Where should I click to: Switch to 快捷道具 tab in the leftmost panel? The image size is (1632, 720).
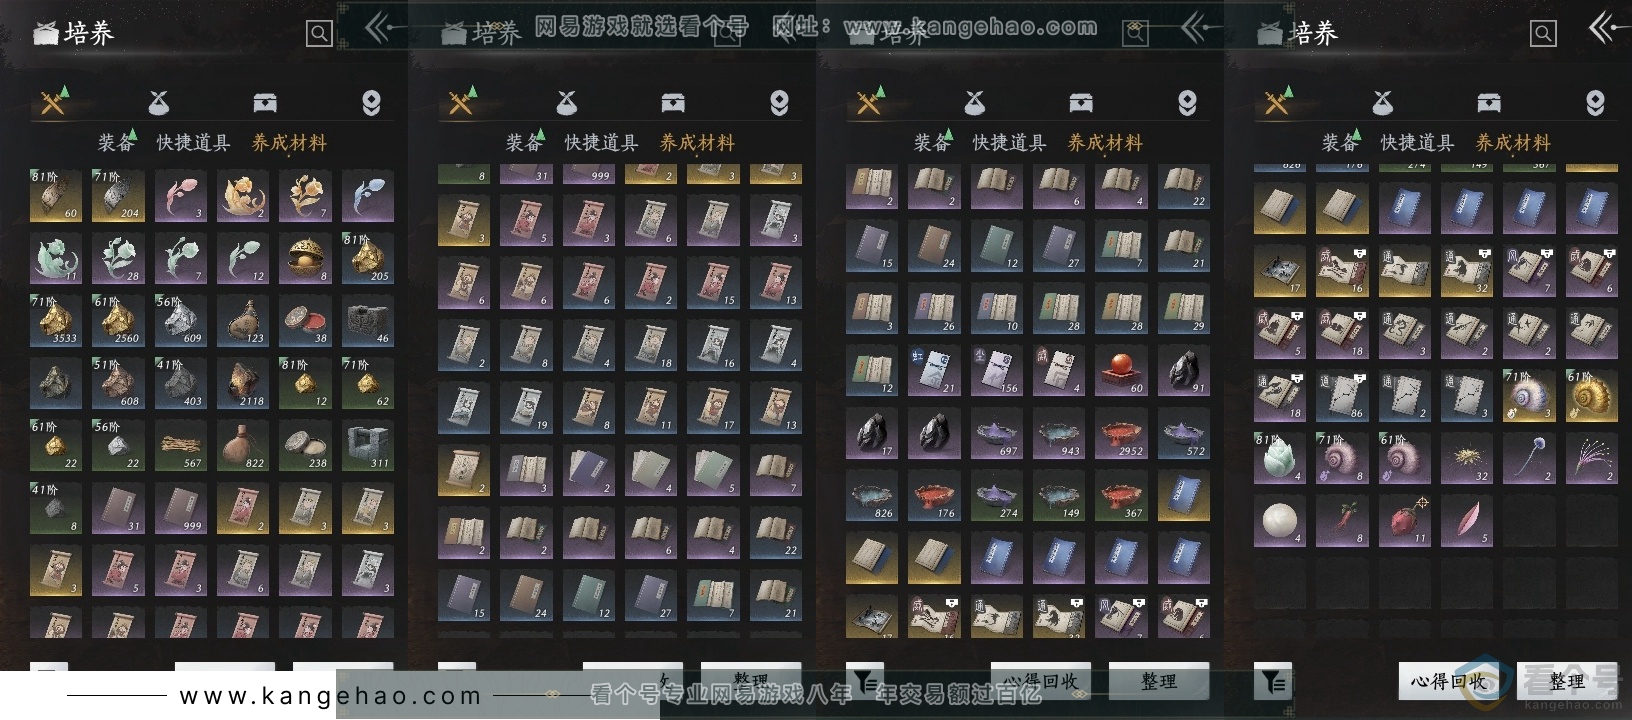(x=194, y=143)
